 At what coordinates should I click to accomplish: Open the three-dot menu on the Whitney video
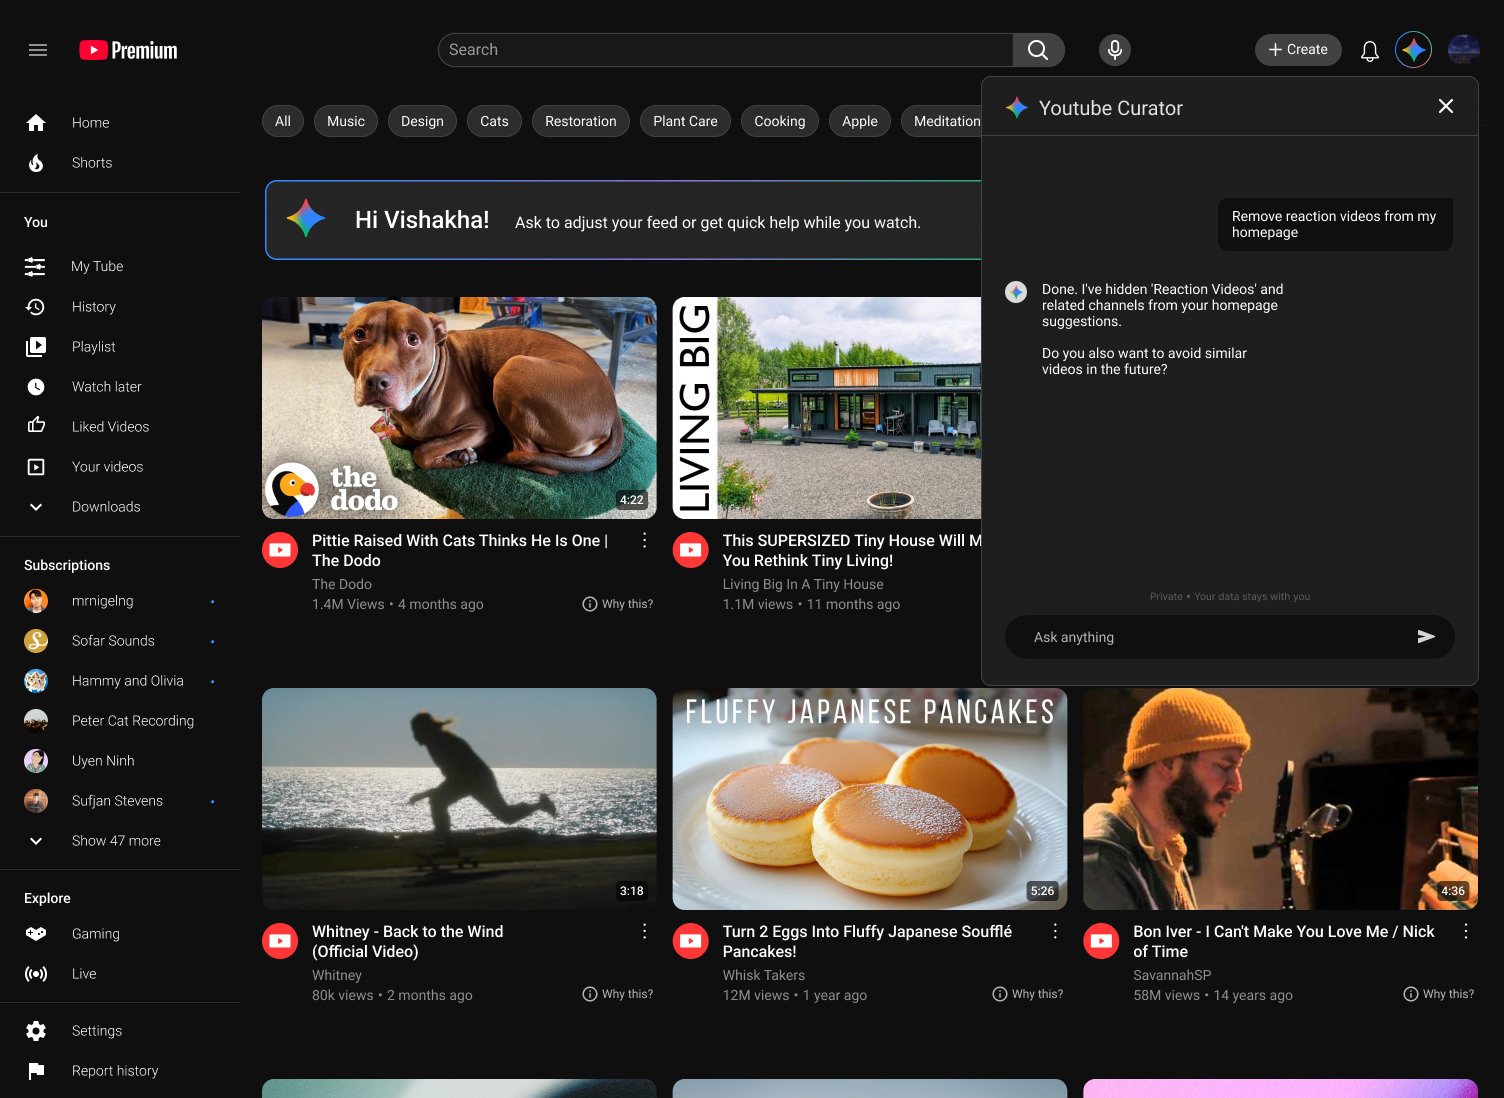(x=644, y=931)
